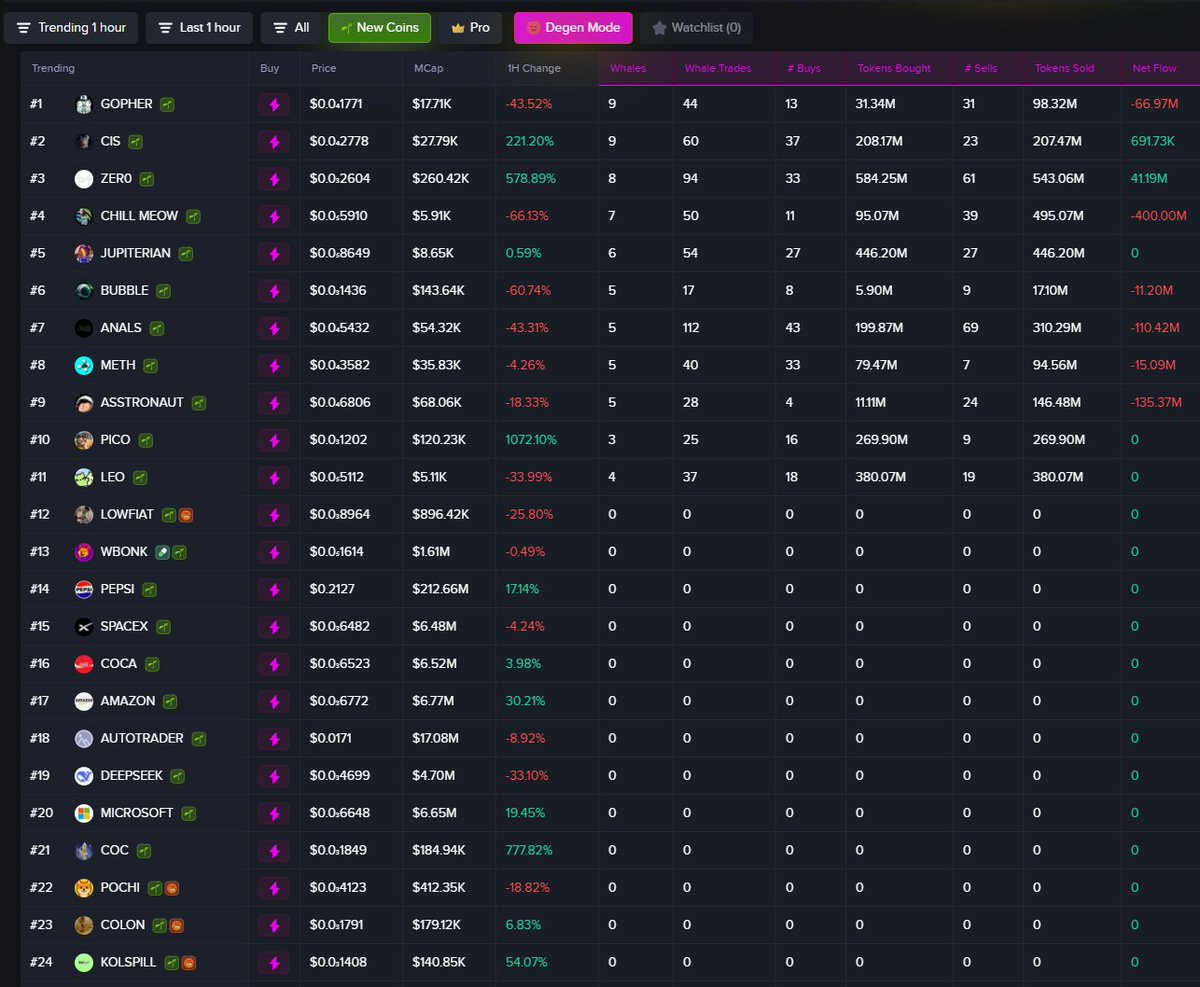Click the orange badge next to POCHI
Image resolution: width=1200 pixels, height=987 pixels.
[x=171, y=888]
